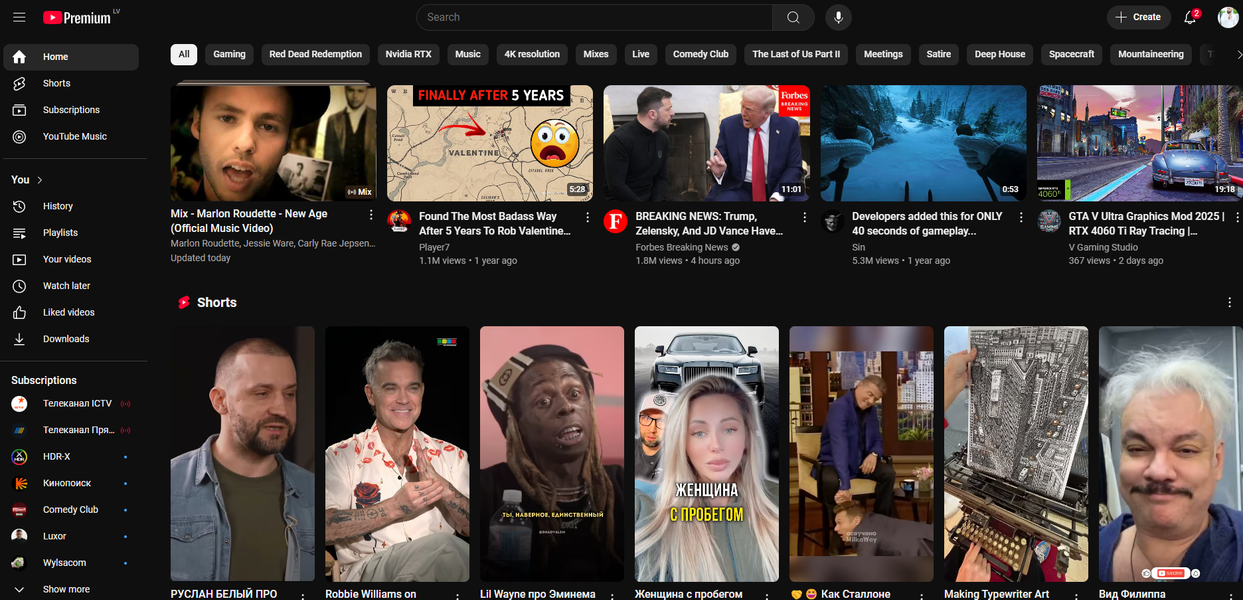This screenshot has height=600, width=1243.
Task: Click the V Gaming Studio channel avatar
Action: click(1049, 221)
